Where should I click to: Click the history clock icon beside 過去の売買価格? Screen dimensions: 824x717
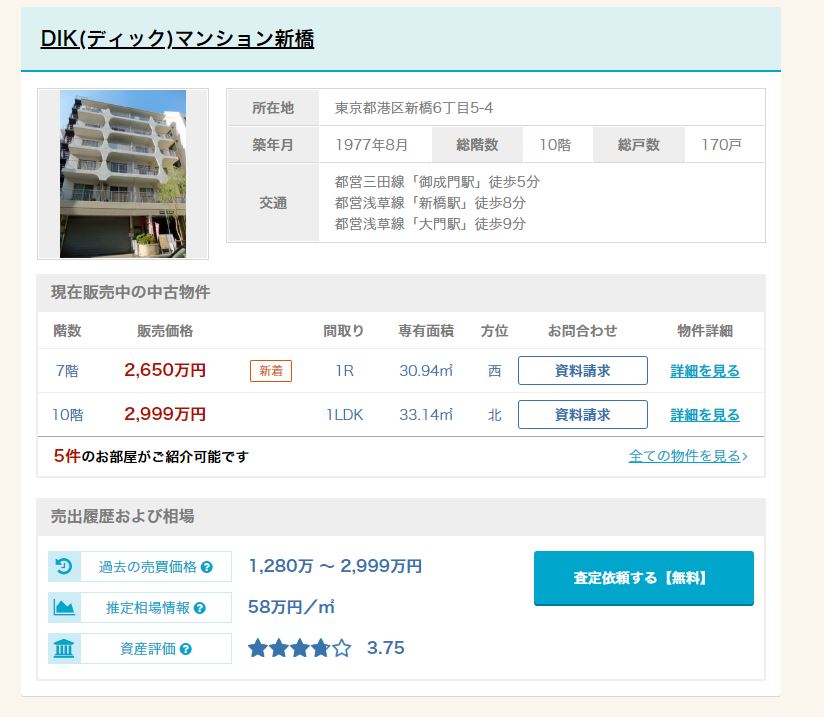(x=64, y=566)
